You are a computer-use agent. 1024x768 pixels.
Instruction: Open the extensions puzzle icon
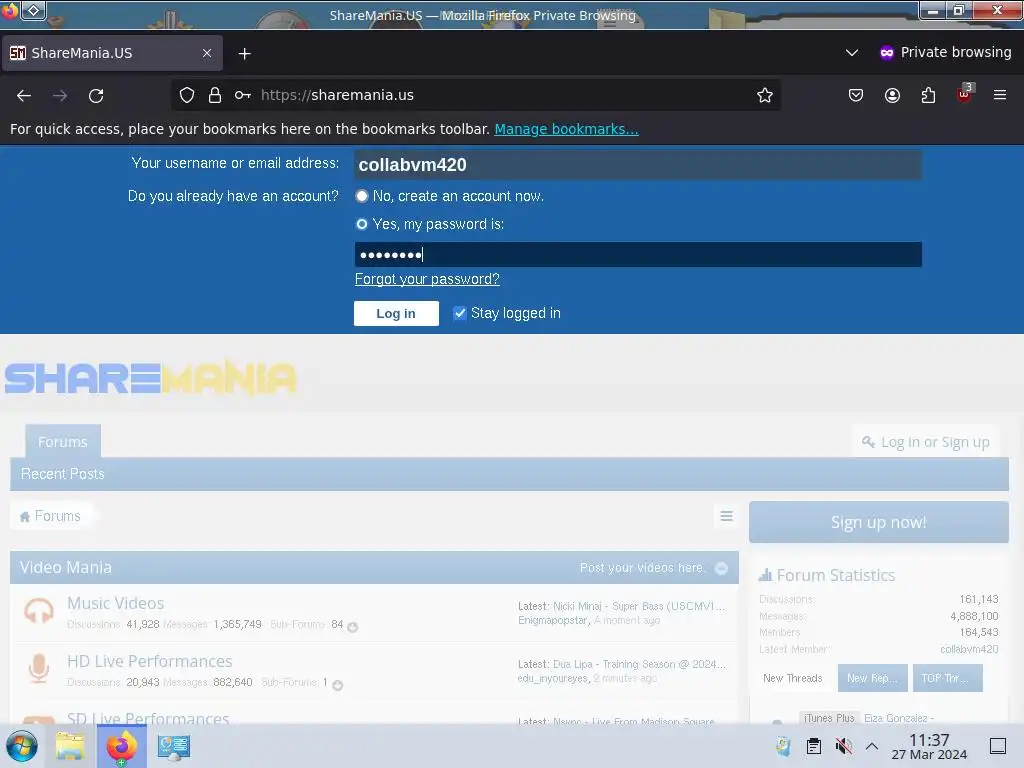click(x=928, y=95)
